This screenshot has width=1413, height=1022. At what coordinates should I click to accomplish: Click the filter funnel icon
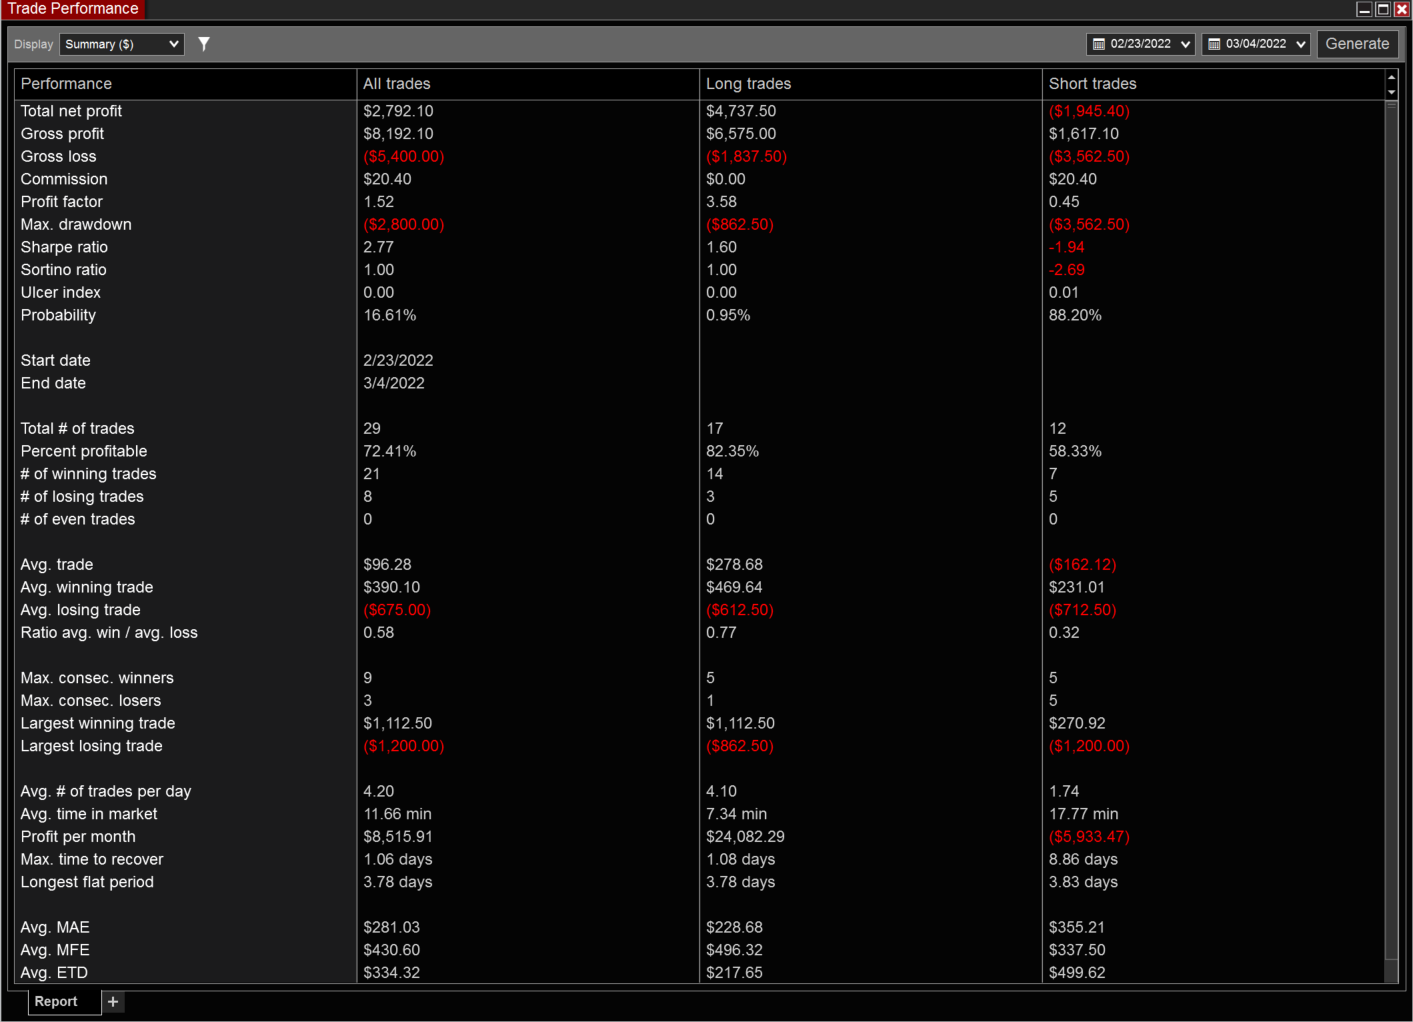204,44
